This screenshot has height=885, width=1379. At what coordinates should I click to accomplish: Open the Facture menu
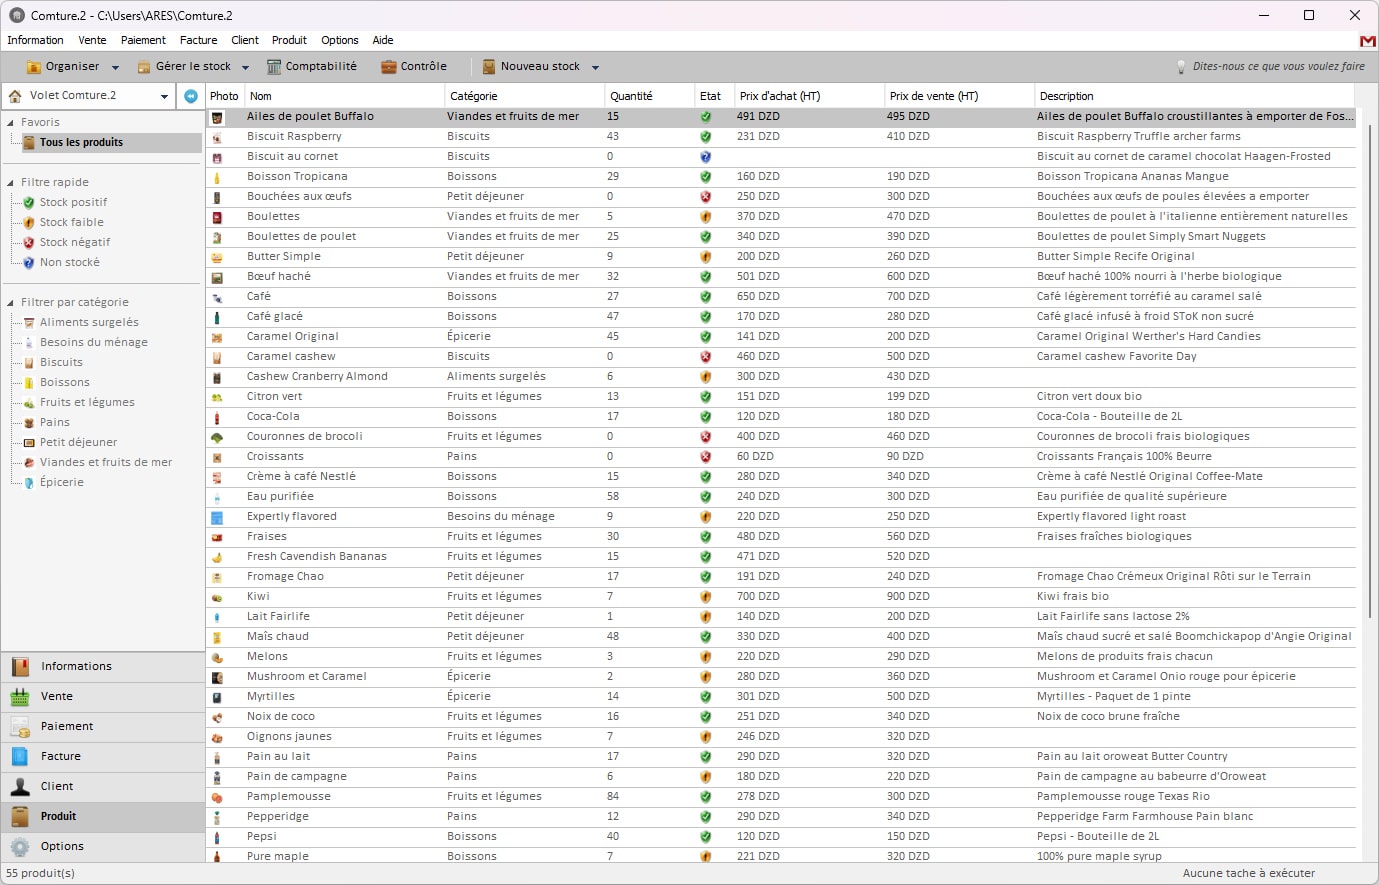198,40
